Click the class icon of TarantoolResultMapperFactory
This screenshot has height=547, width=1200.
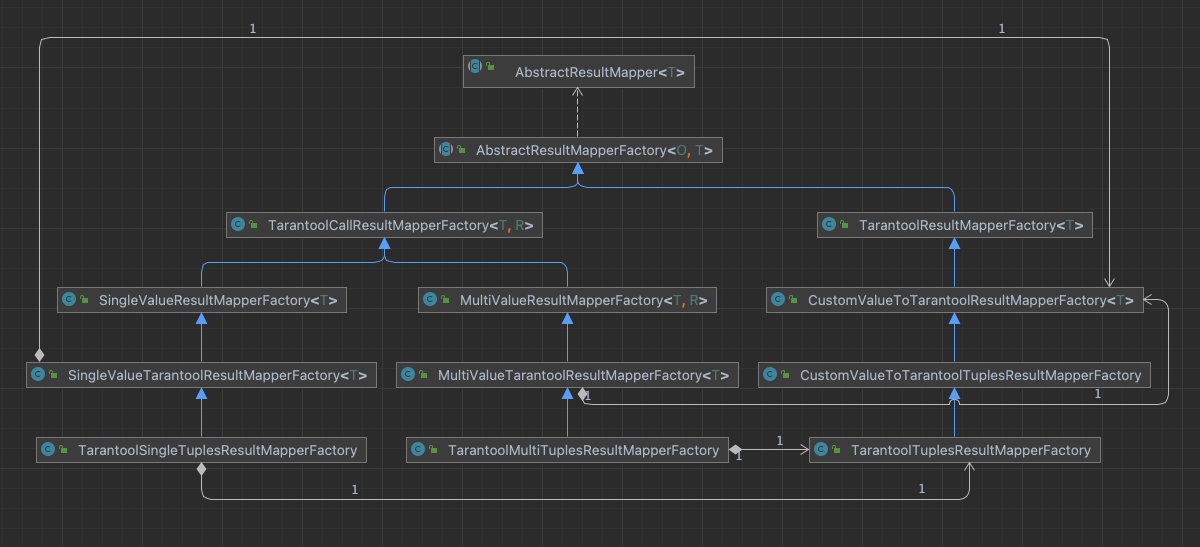click(829, 225)
